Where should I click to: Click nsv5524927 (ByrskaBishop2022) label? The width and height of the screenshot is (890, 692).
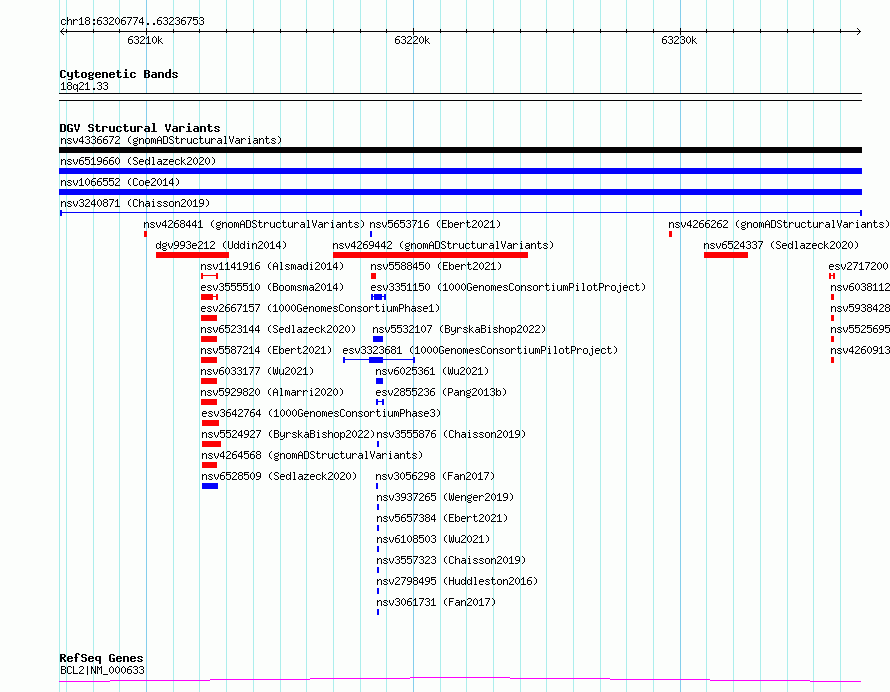[x=288, y=434]
